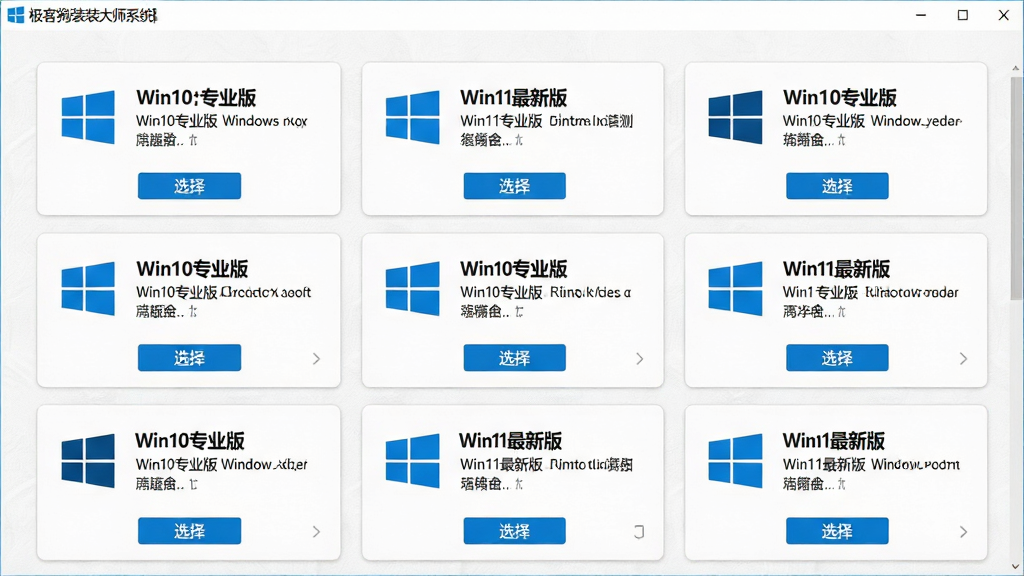This screenshot has height=576, width=1024.
Task: Click the Windows logo on the "Dintma" Win11 card
Action: pos(412,117)
